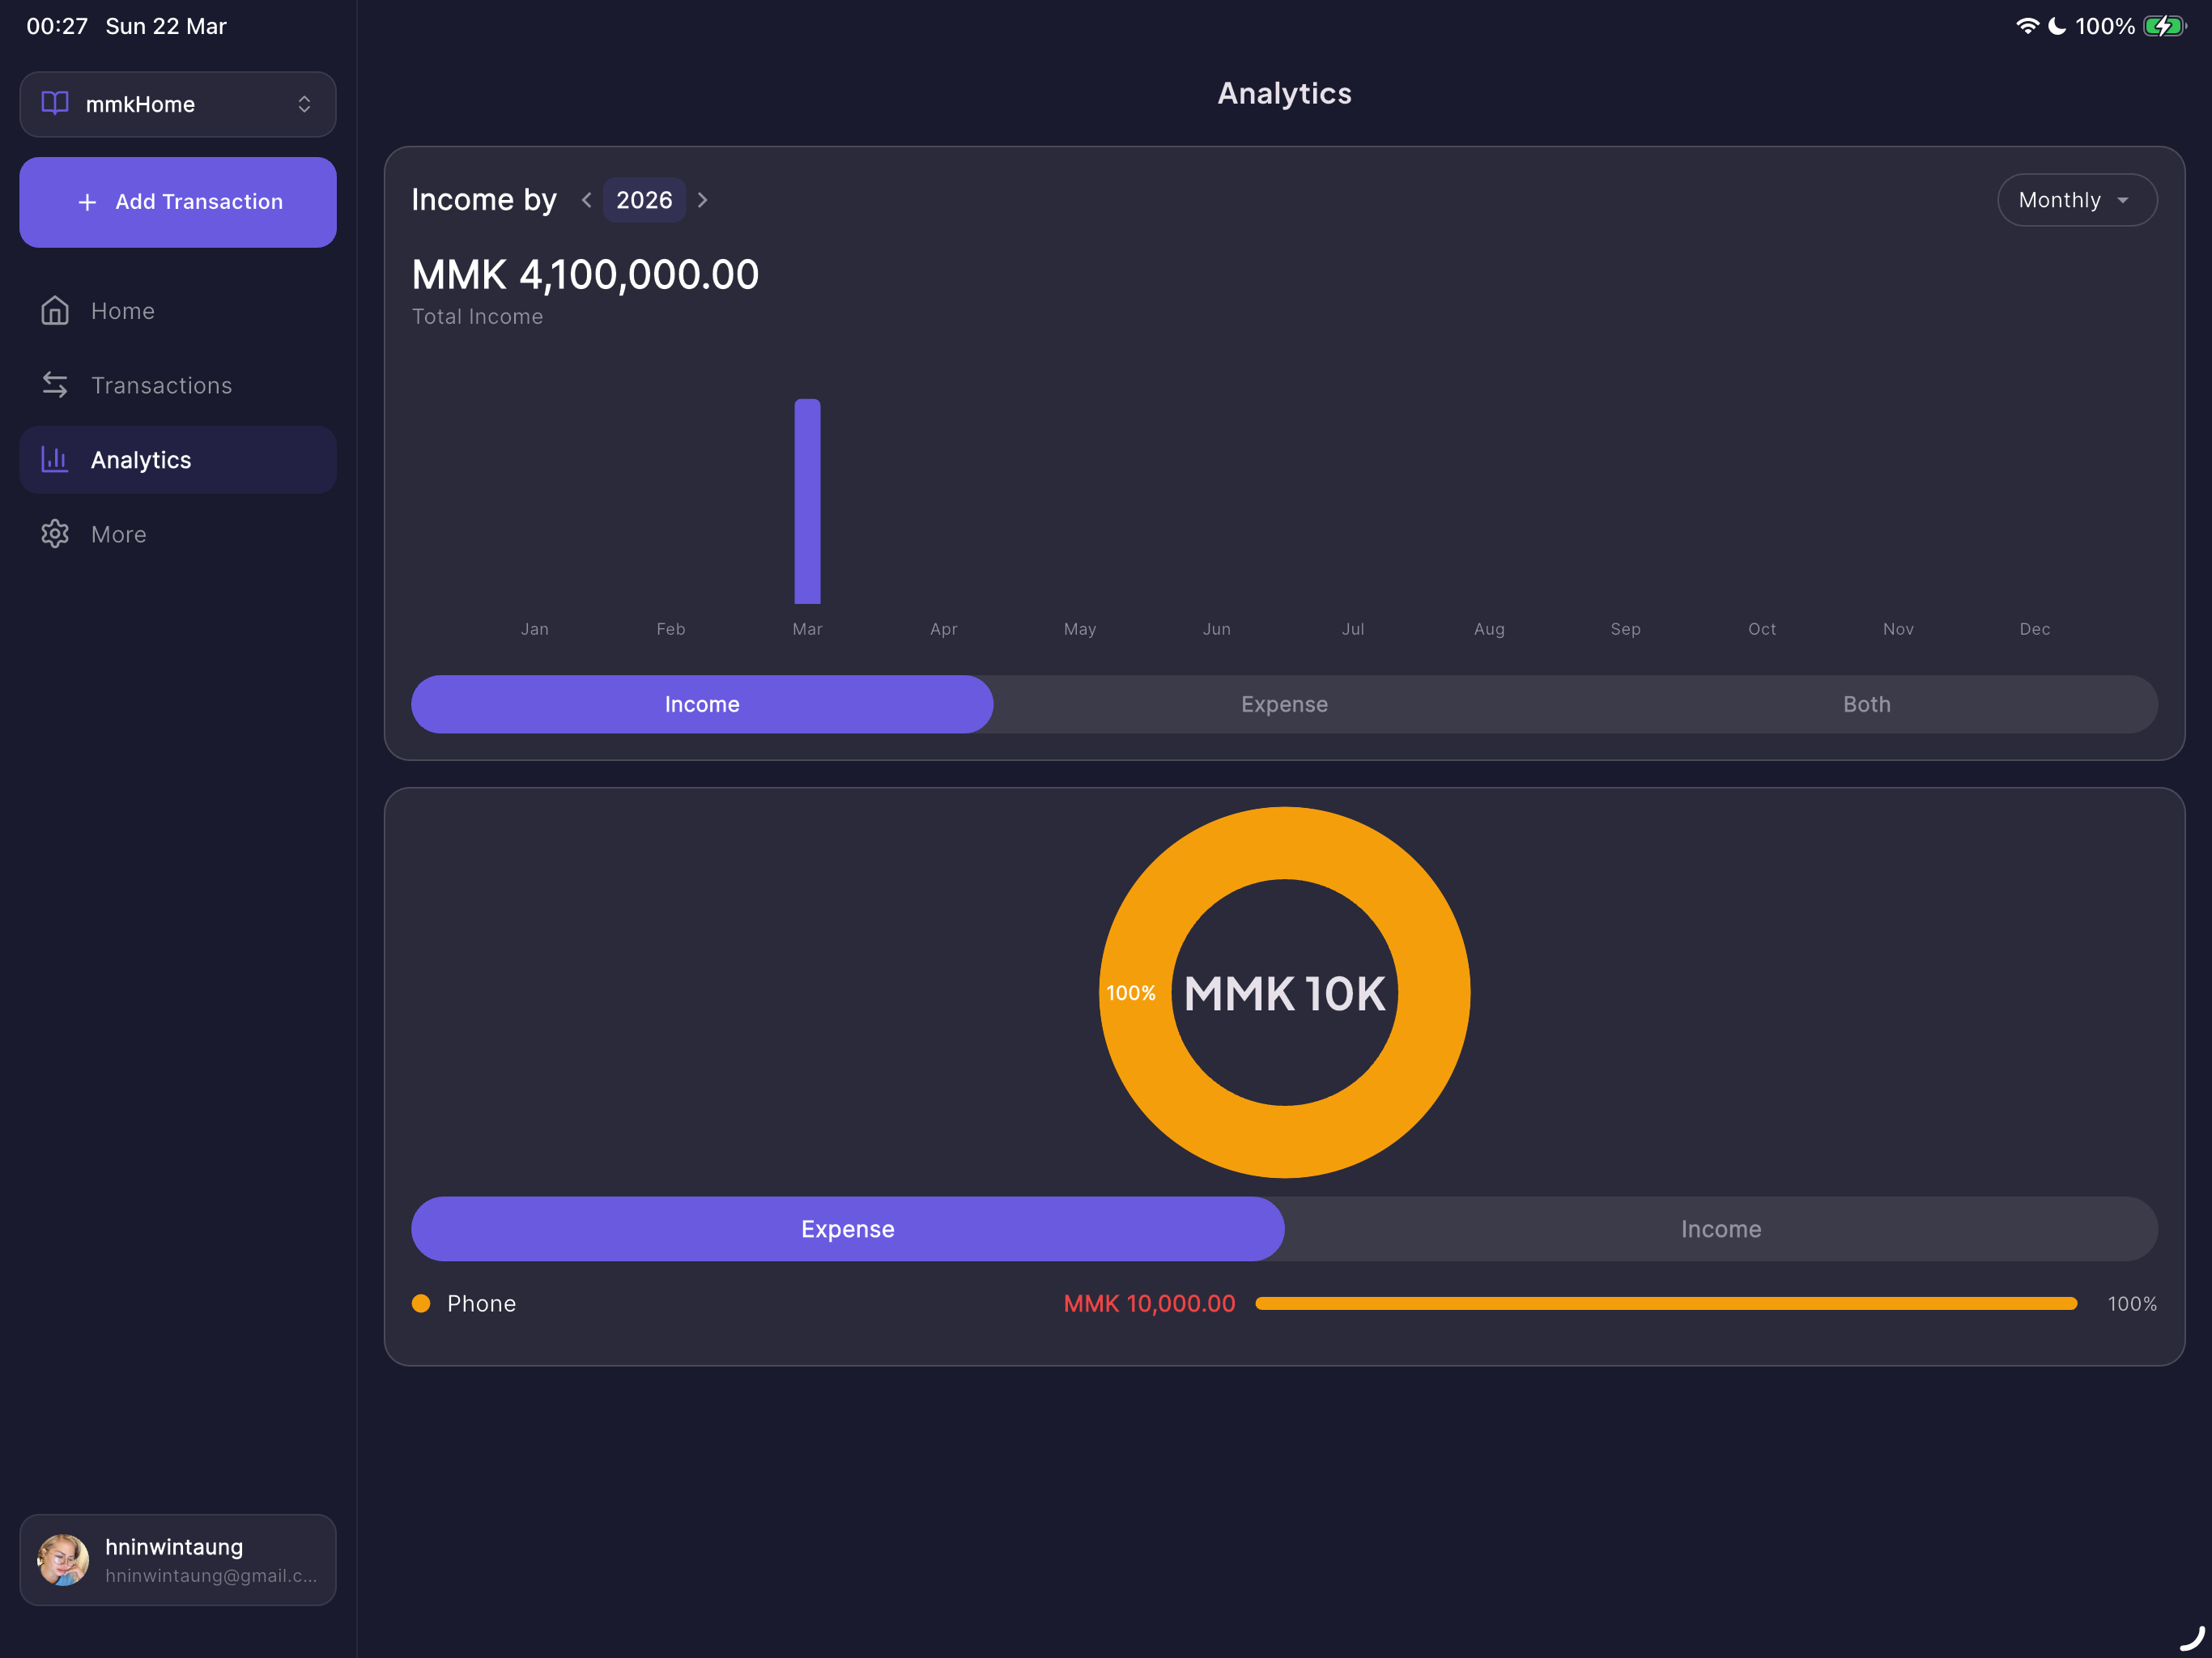This screenshot has height=1658, width=2212.
Task: Click the Analytics page title
Action: tap(1284, 93)
